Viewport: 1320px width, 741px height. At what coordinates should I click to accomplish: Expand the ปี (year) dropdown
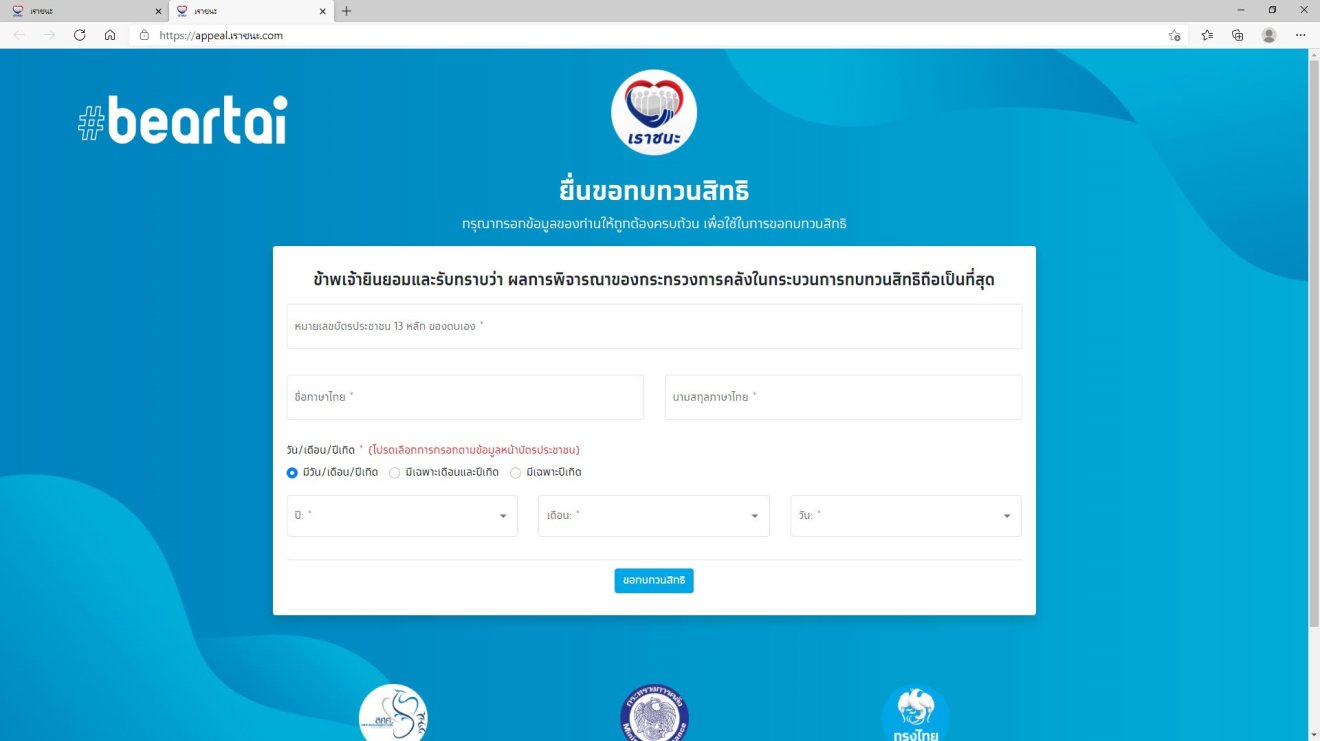402,516
